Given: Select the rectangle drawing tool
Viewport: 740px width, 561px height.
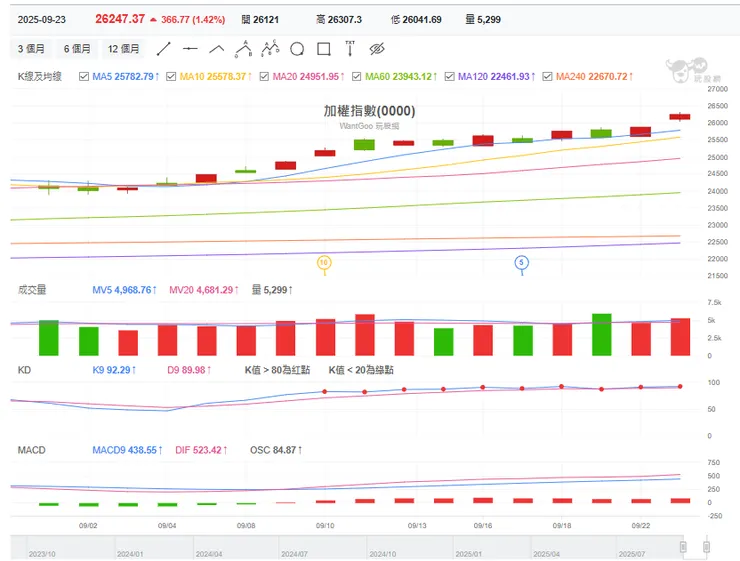Looking at the screenshot, I should pyautogui.click(x=324, y=49).
